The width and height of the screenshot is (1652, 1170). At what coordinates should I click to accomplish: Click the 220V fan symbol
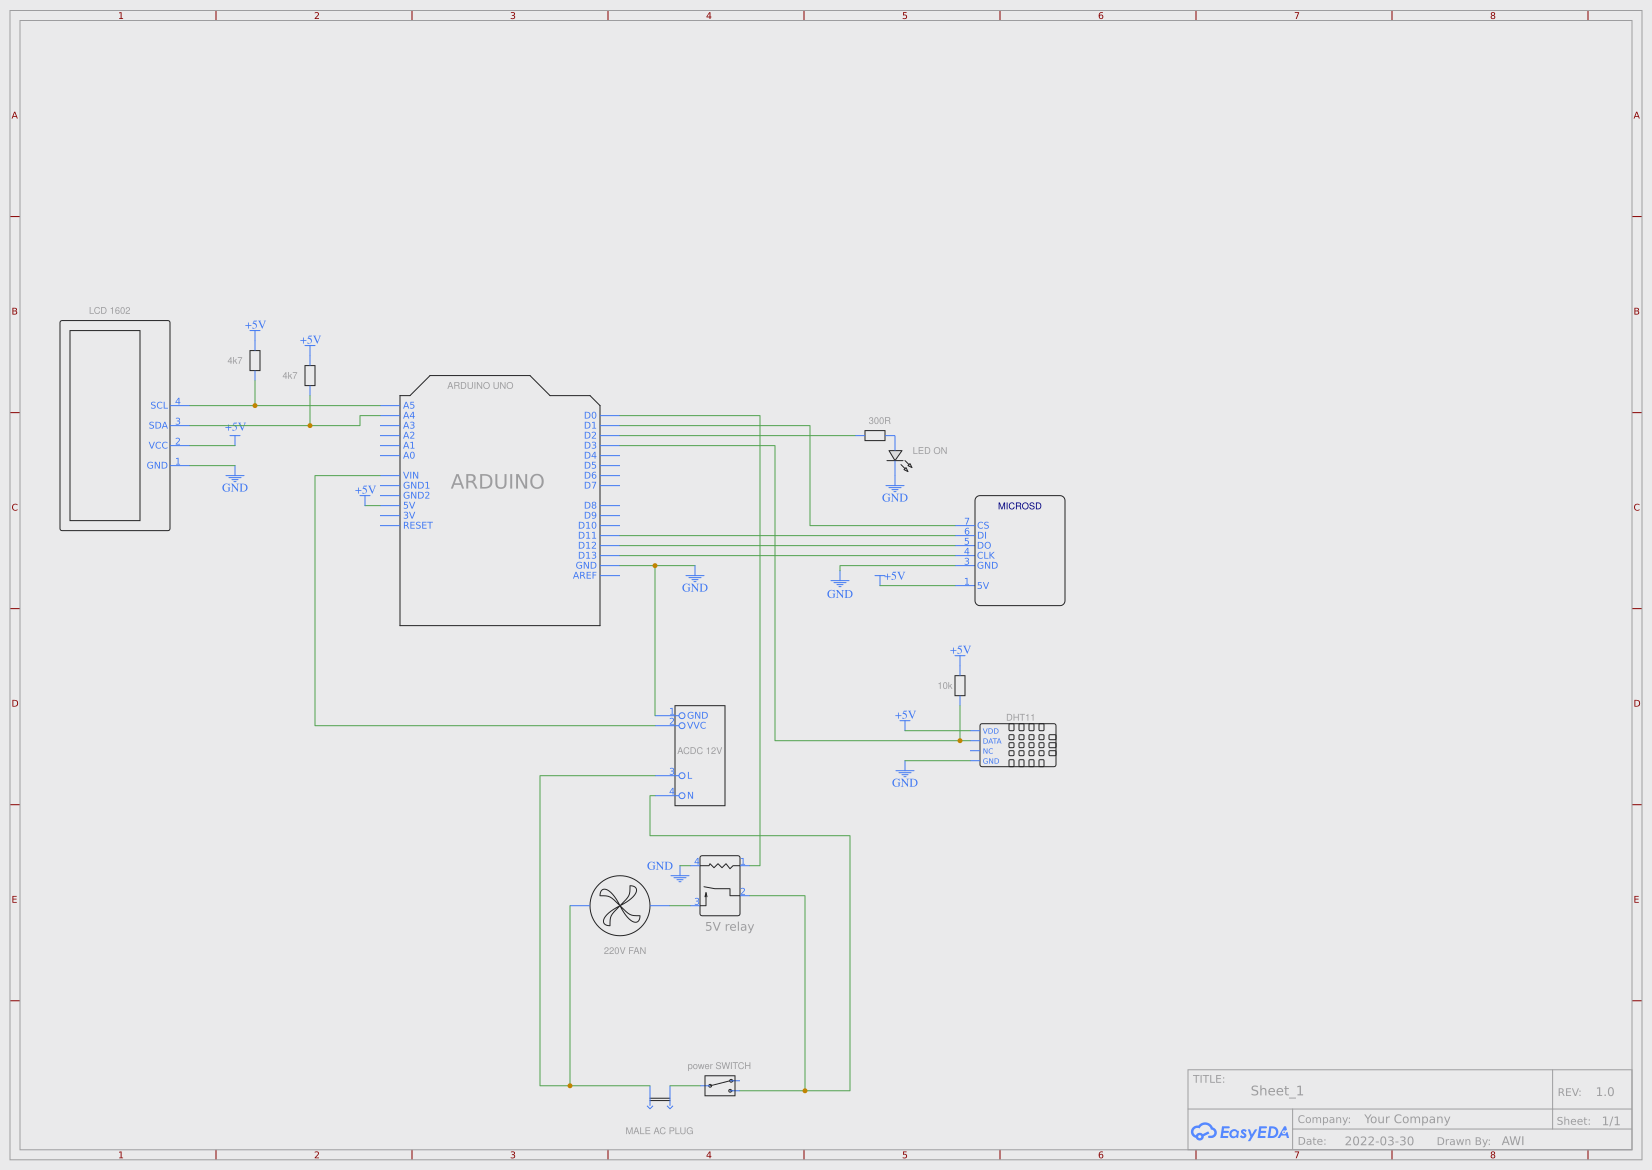tap(620, 906)
